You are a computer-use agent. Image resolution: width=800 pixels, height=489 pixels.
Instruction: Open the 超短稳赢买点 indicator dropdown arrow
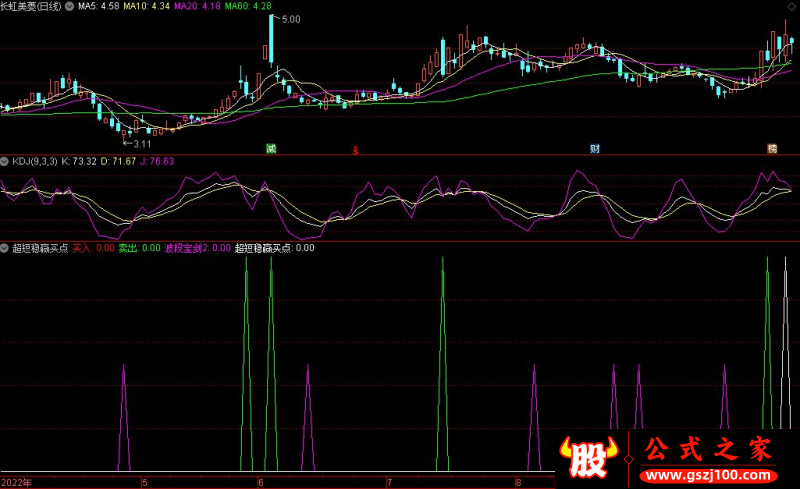pyautogui.click(x=5, y=247)
